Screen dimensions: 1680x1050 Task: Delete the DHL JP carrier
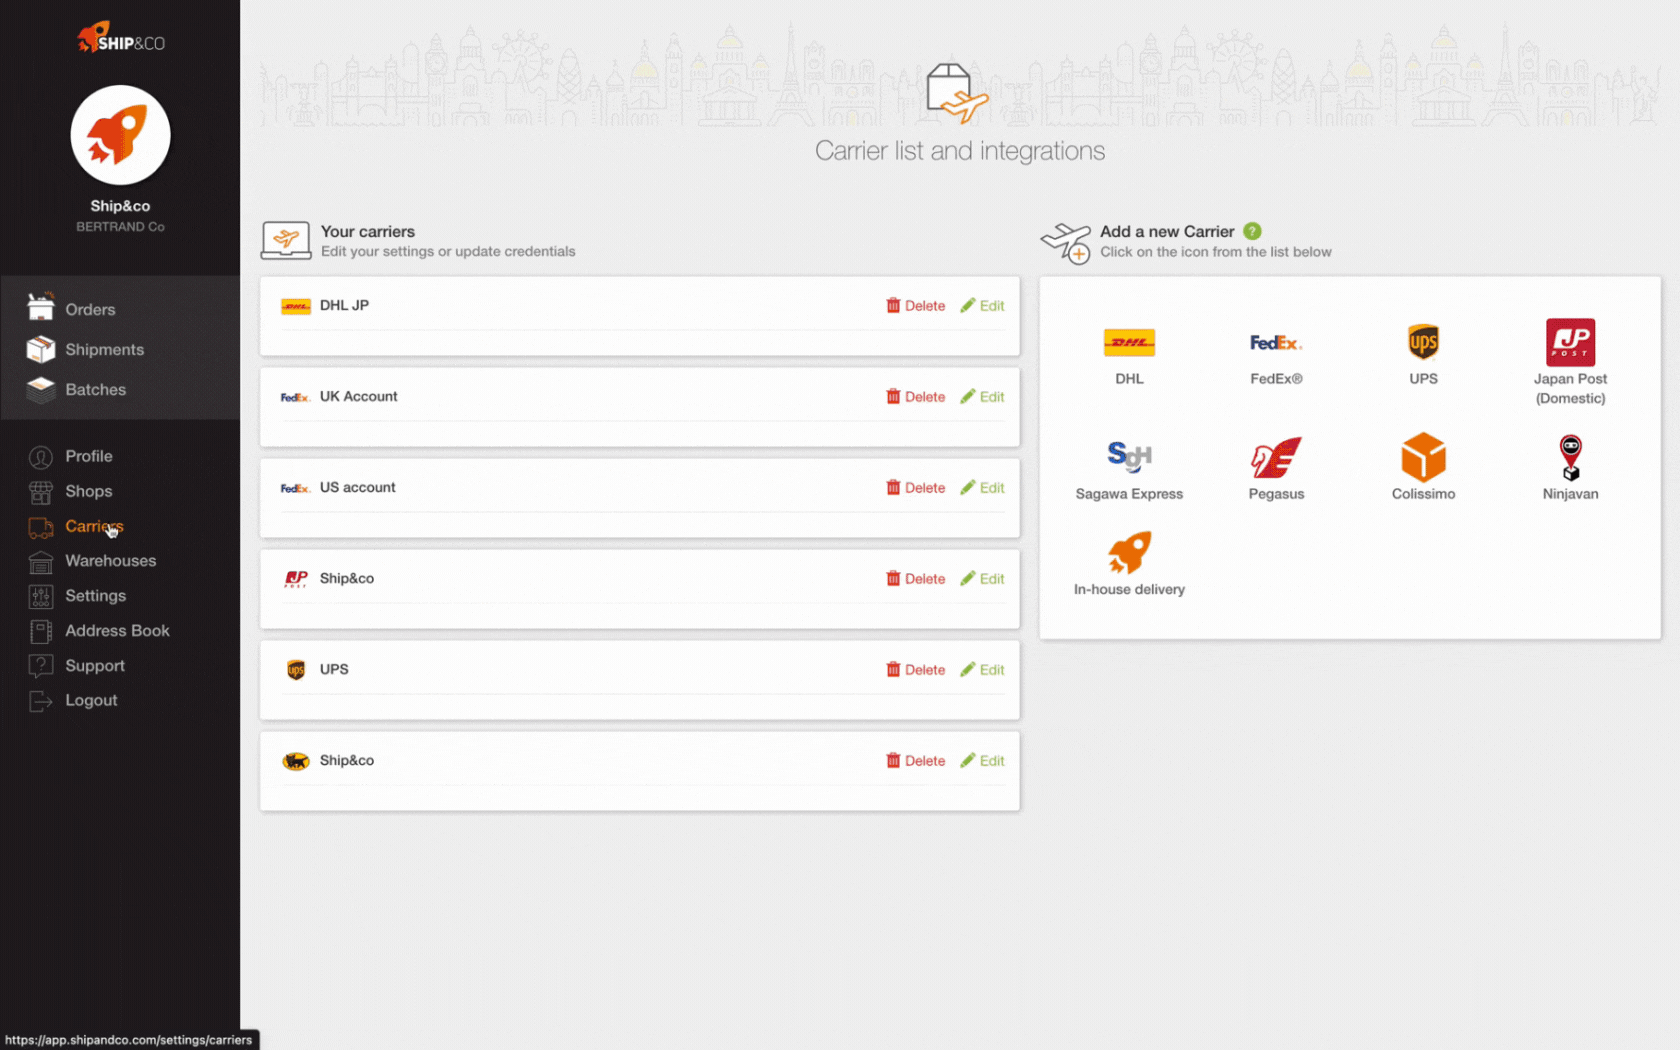coord(915,306)
